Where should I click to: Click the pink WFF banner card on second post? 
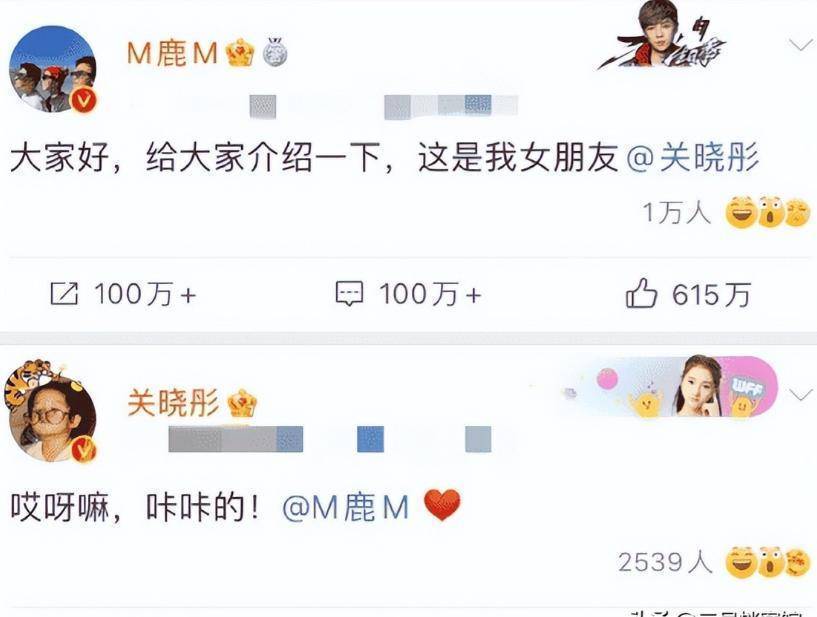tap(671, 387)
